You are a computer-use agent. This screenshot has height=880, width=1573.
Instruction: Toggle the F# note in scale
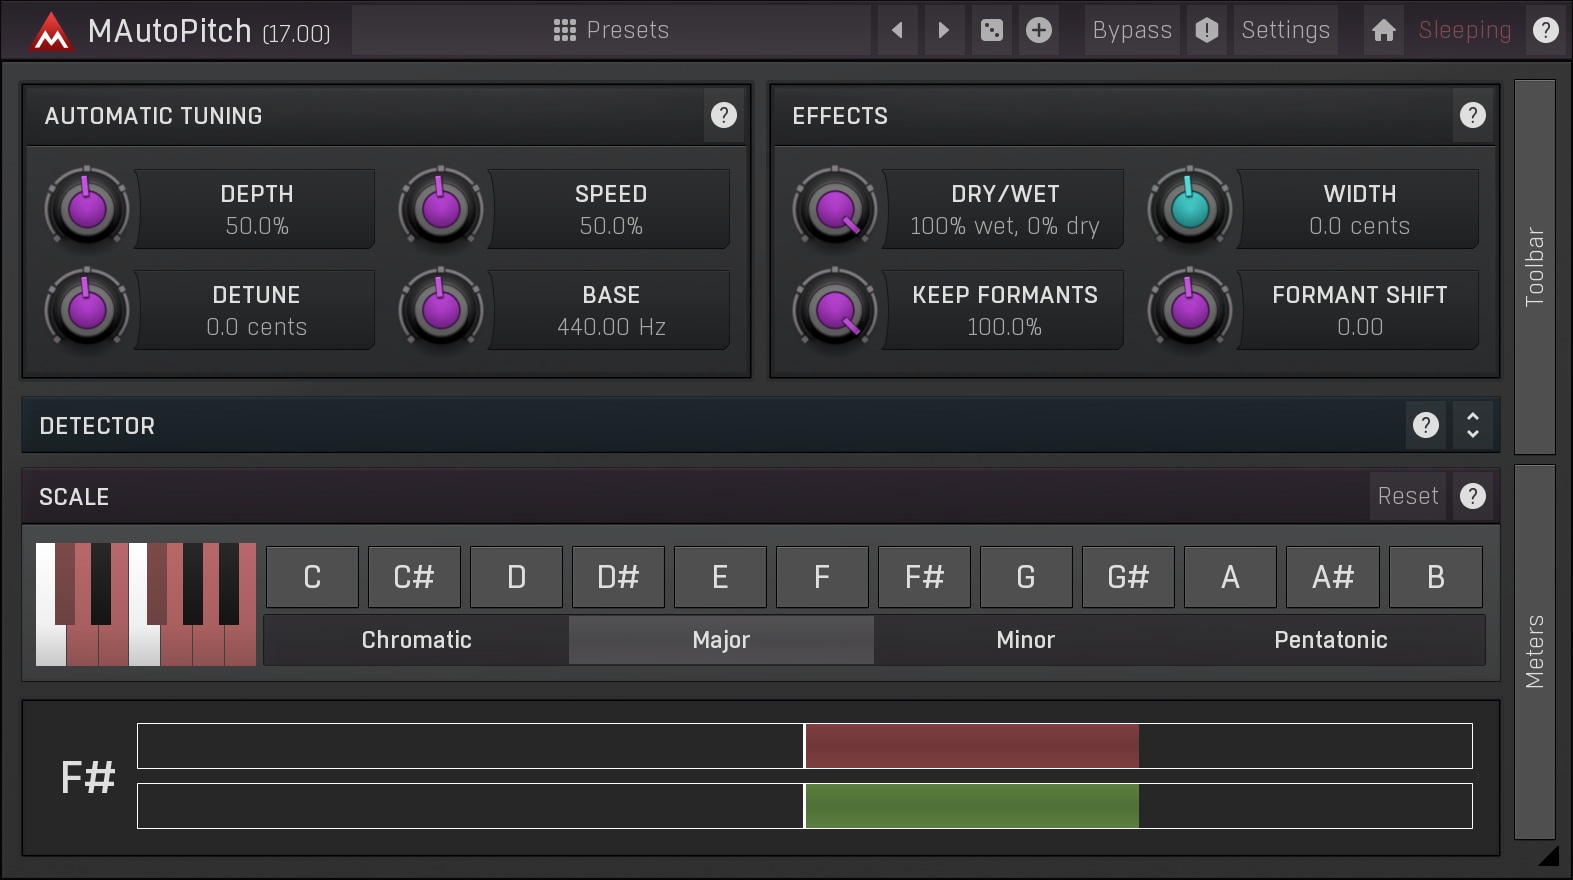point(924,577)
